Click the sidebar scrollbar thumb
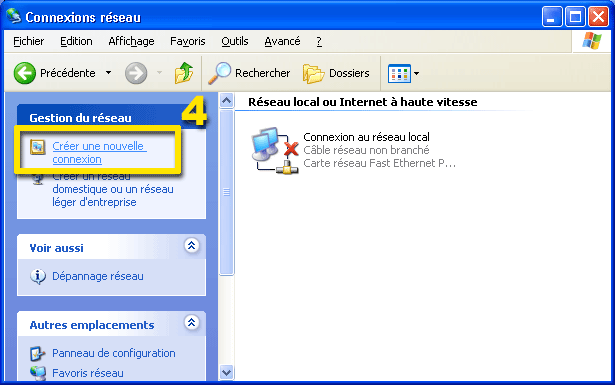This screenshot has height=385, width=615. pos(226,192)
